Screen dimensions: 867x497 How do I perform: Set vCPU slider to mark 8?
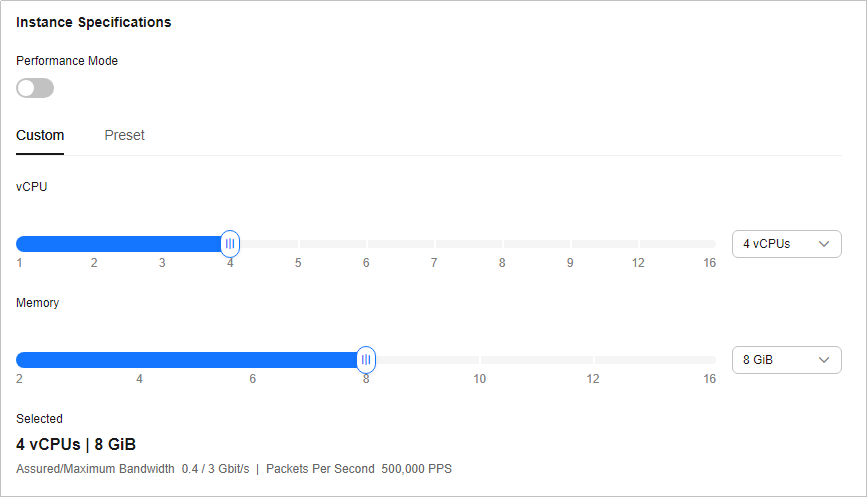click(x=502, y=243)
